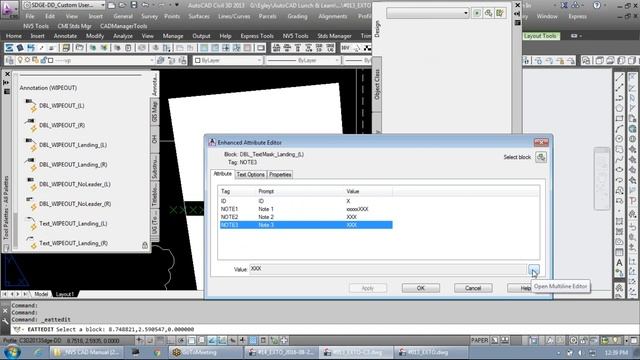This screenshot has height=360, width=640.
Task: Open the Annotate ribbon tab
Action: [x=65, y=36]
